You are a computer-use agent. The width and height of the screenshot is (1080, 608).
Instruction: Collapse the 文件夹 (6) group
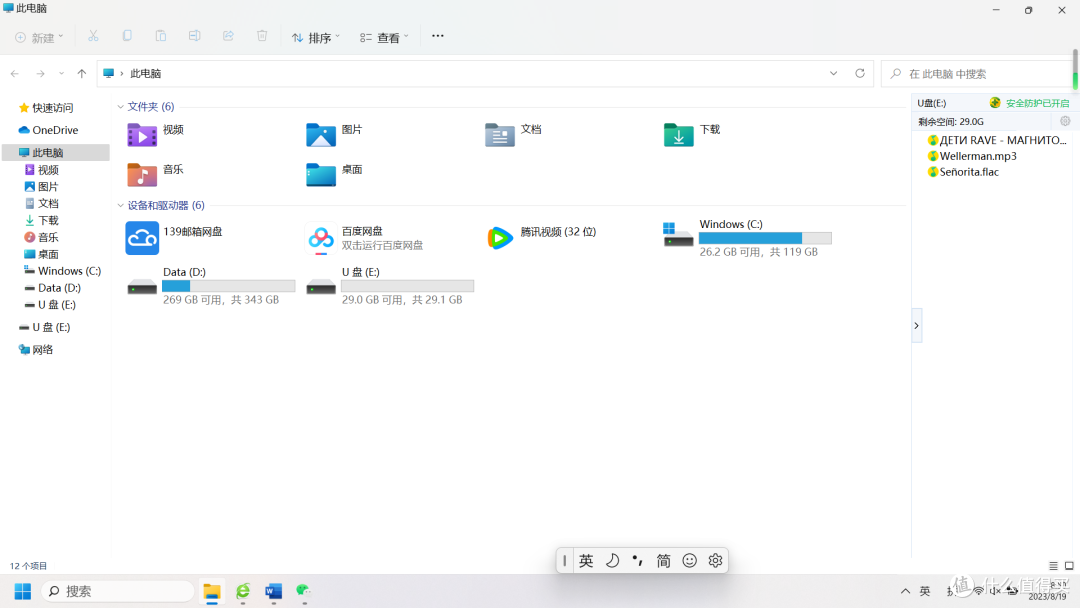click(121, 107)
